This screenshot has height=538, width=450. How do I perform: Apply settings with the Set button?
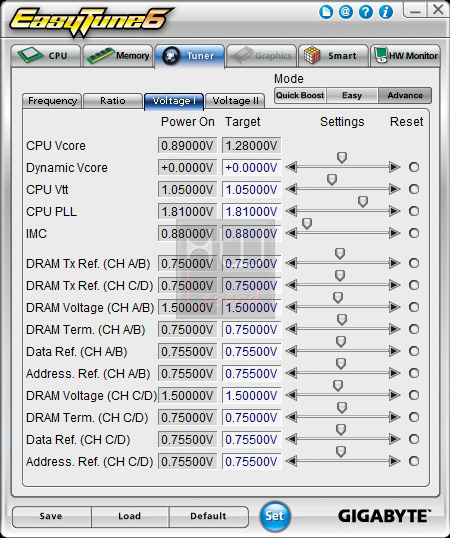275,516
